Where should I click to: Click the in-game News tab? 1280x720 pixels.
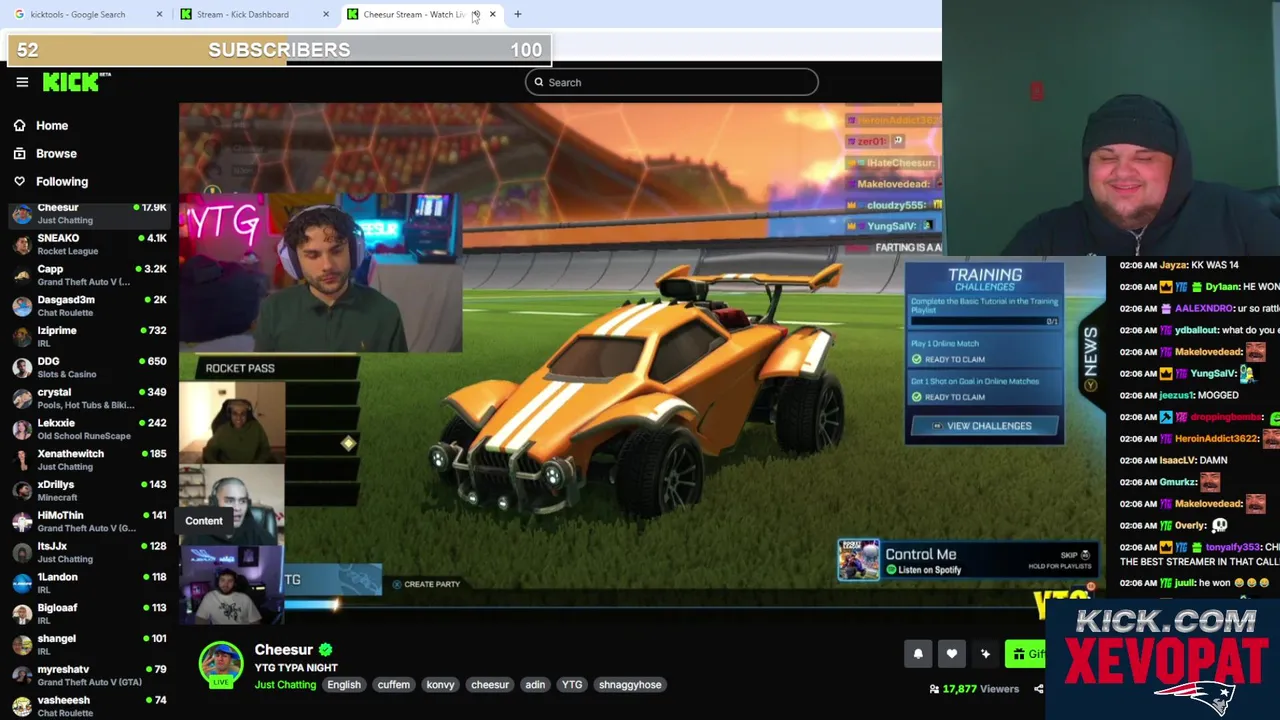pyautogui.click(x=1090, y=358)
